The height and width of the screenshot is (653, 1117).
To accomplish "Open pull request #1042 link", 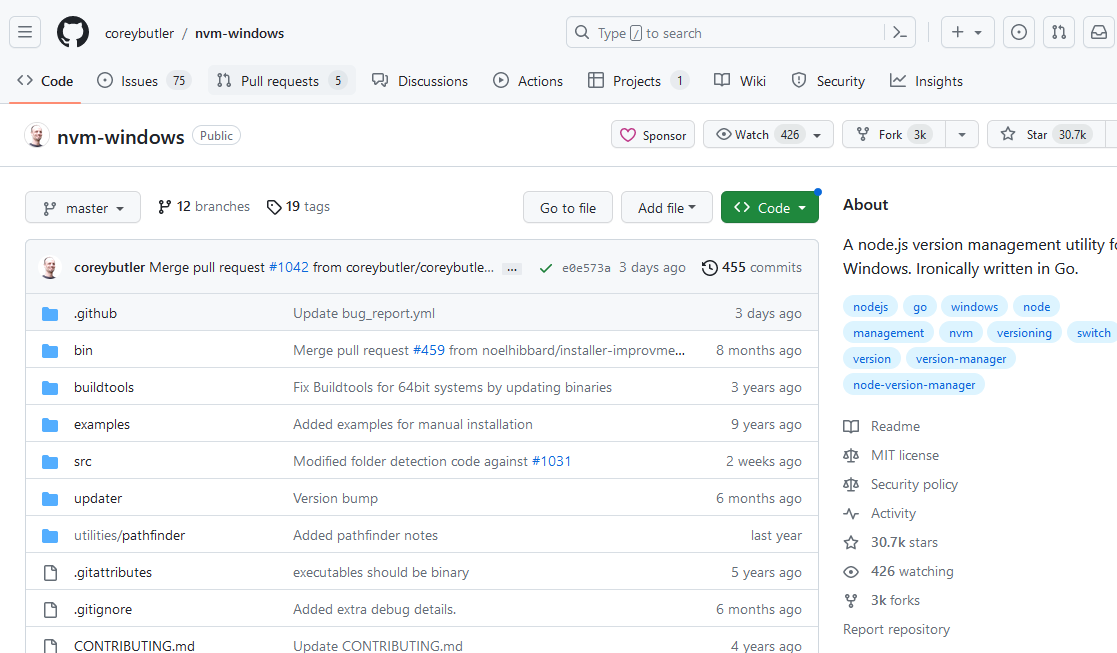I will pos(289,268).
